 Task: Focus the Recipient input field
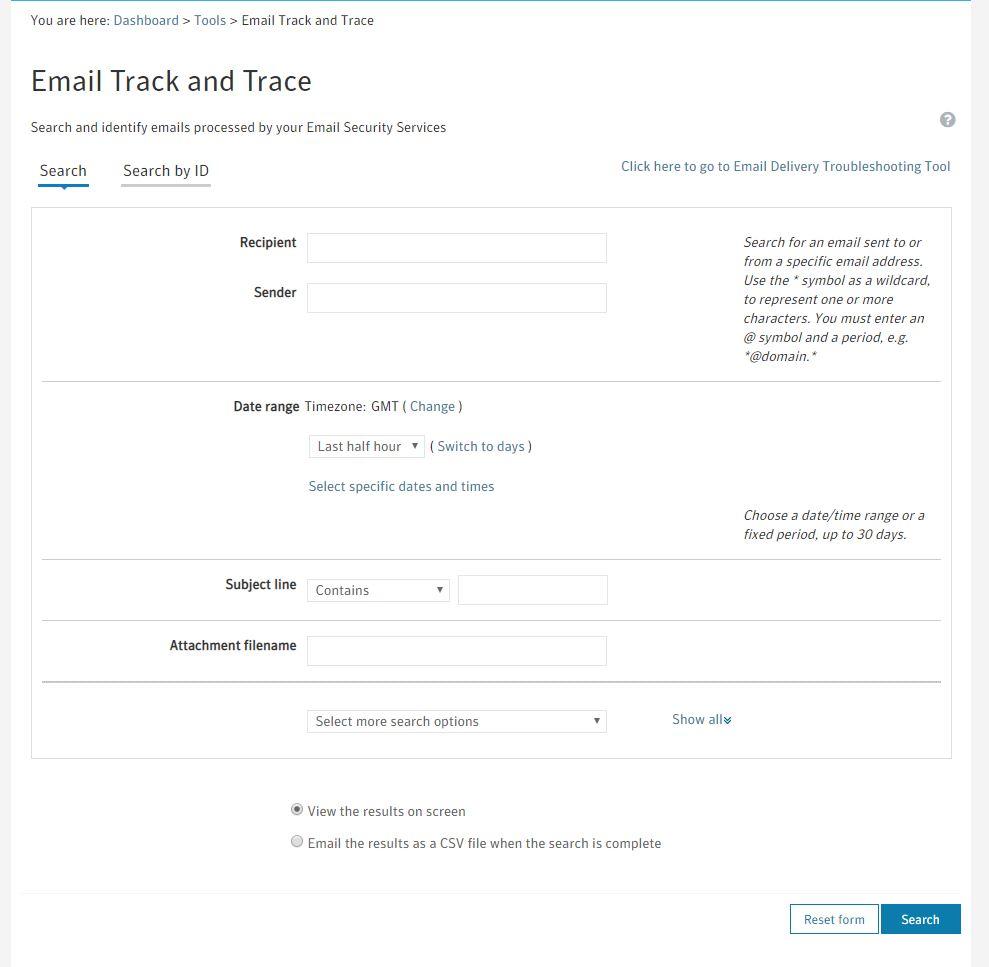click(456, 248)
